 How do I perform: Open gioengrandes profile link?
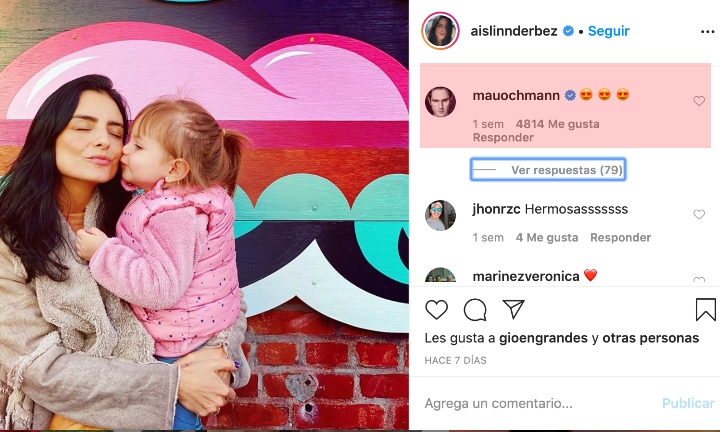543,338
